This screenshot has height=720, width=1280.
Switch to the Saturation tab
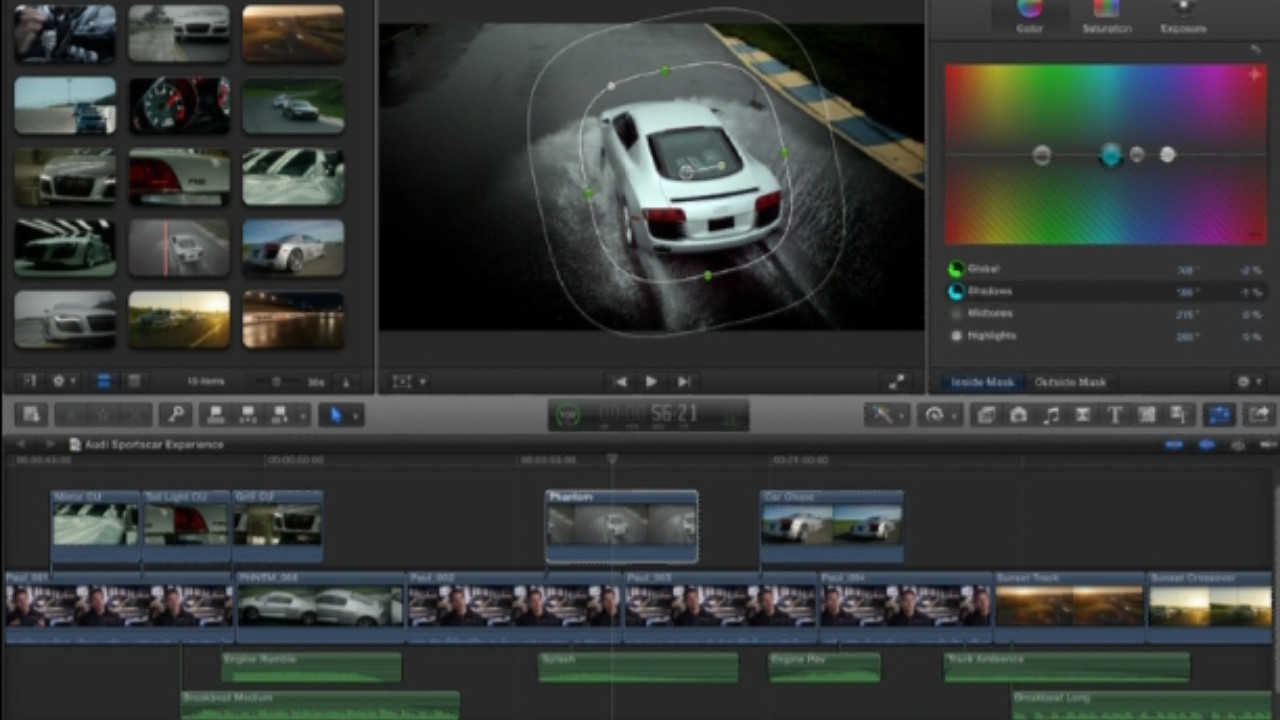click(1105, 17)
